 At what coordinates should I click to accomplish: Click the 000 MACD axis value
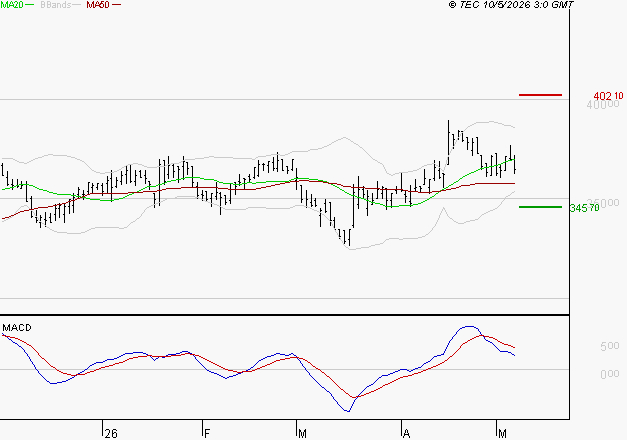click(x=610, y=374)
